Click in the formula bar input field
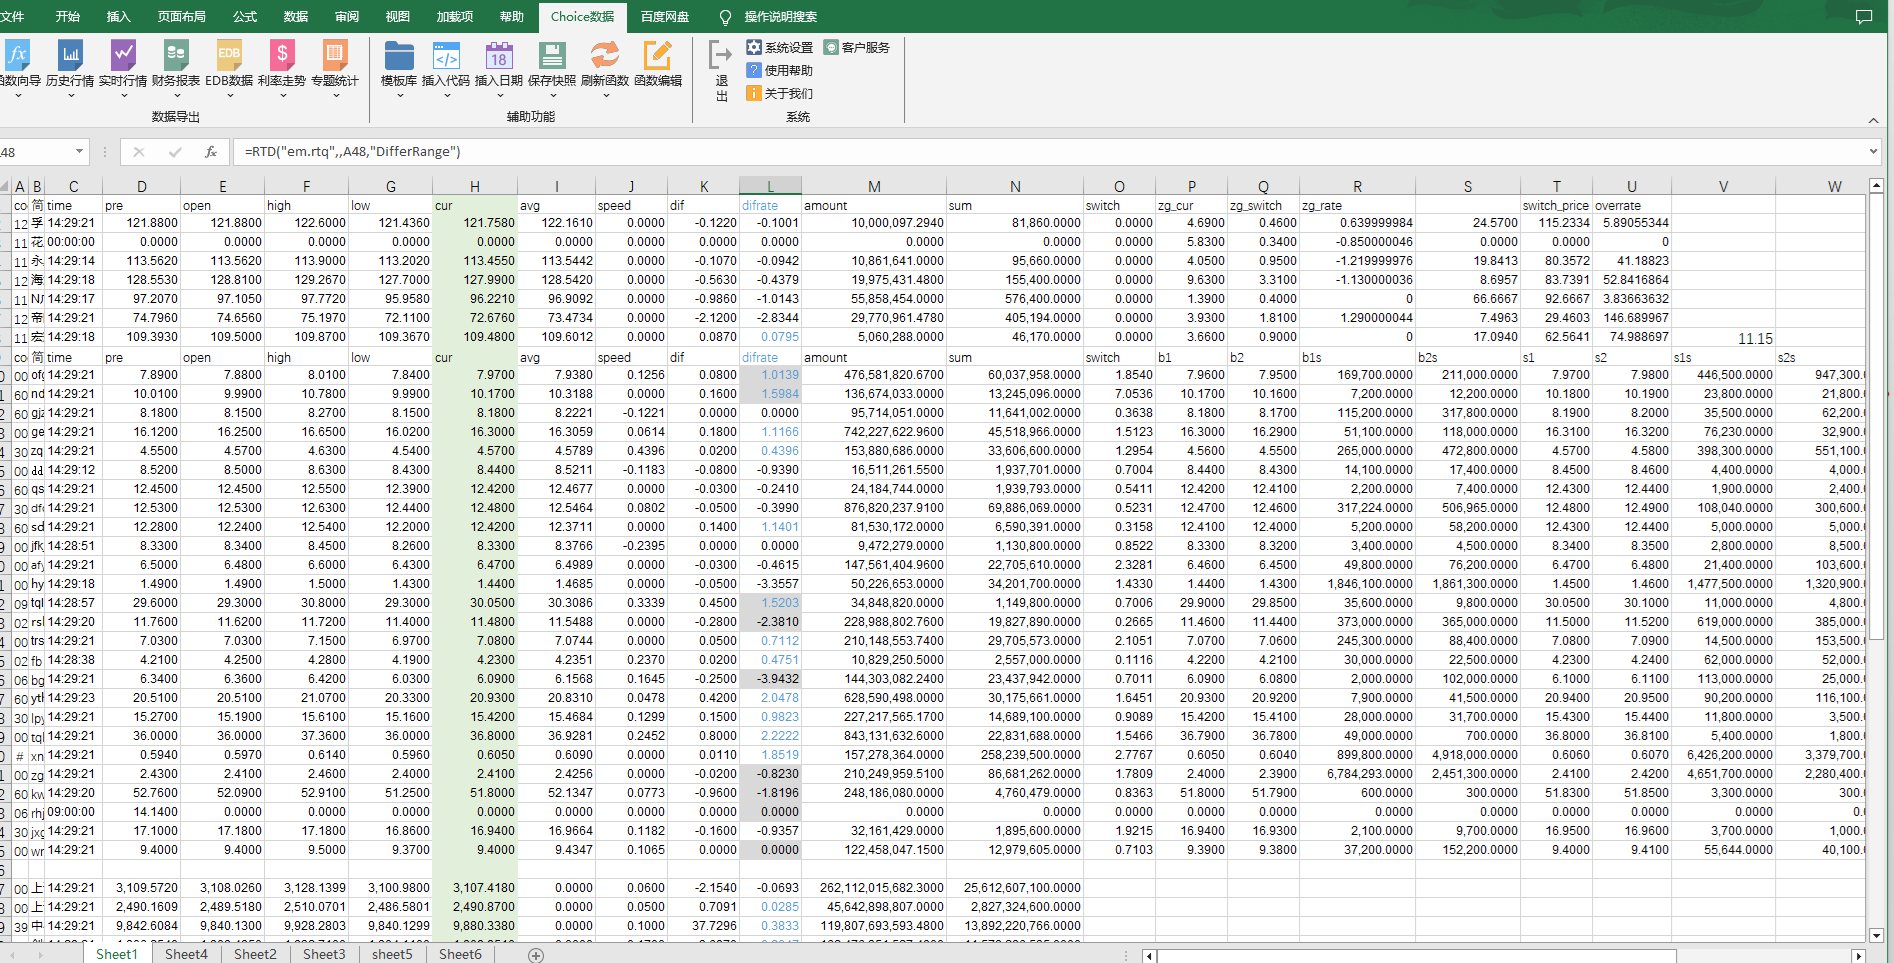The width and height of the screenshot is (1894, 963). (x=1000, y=152)
